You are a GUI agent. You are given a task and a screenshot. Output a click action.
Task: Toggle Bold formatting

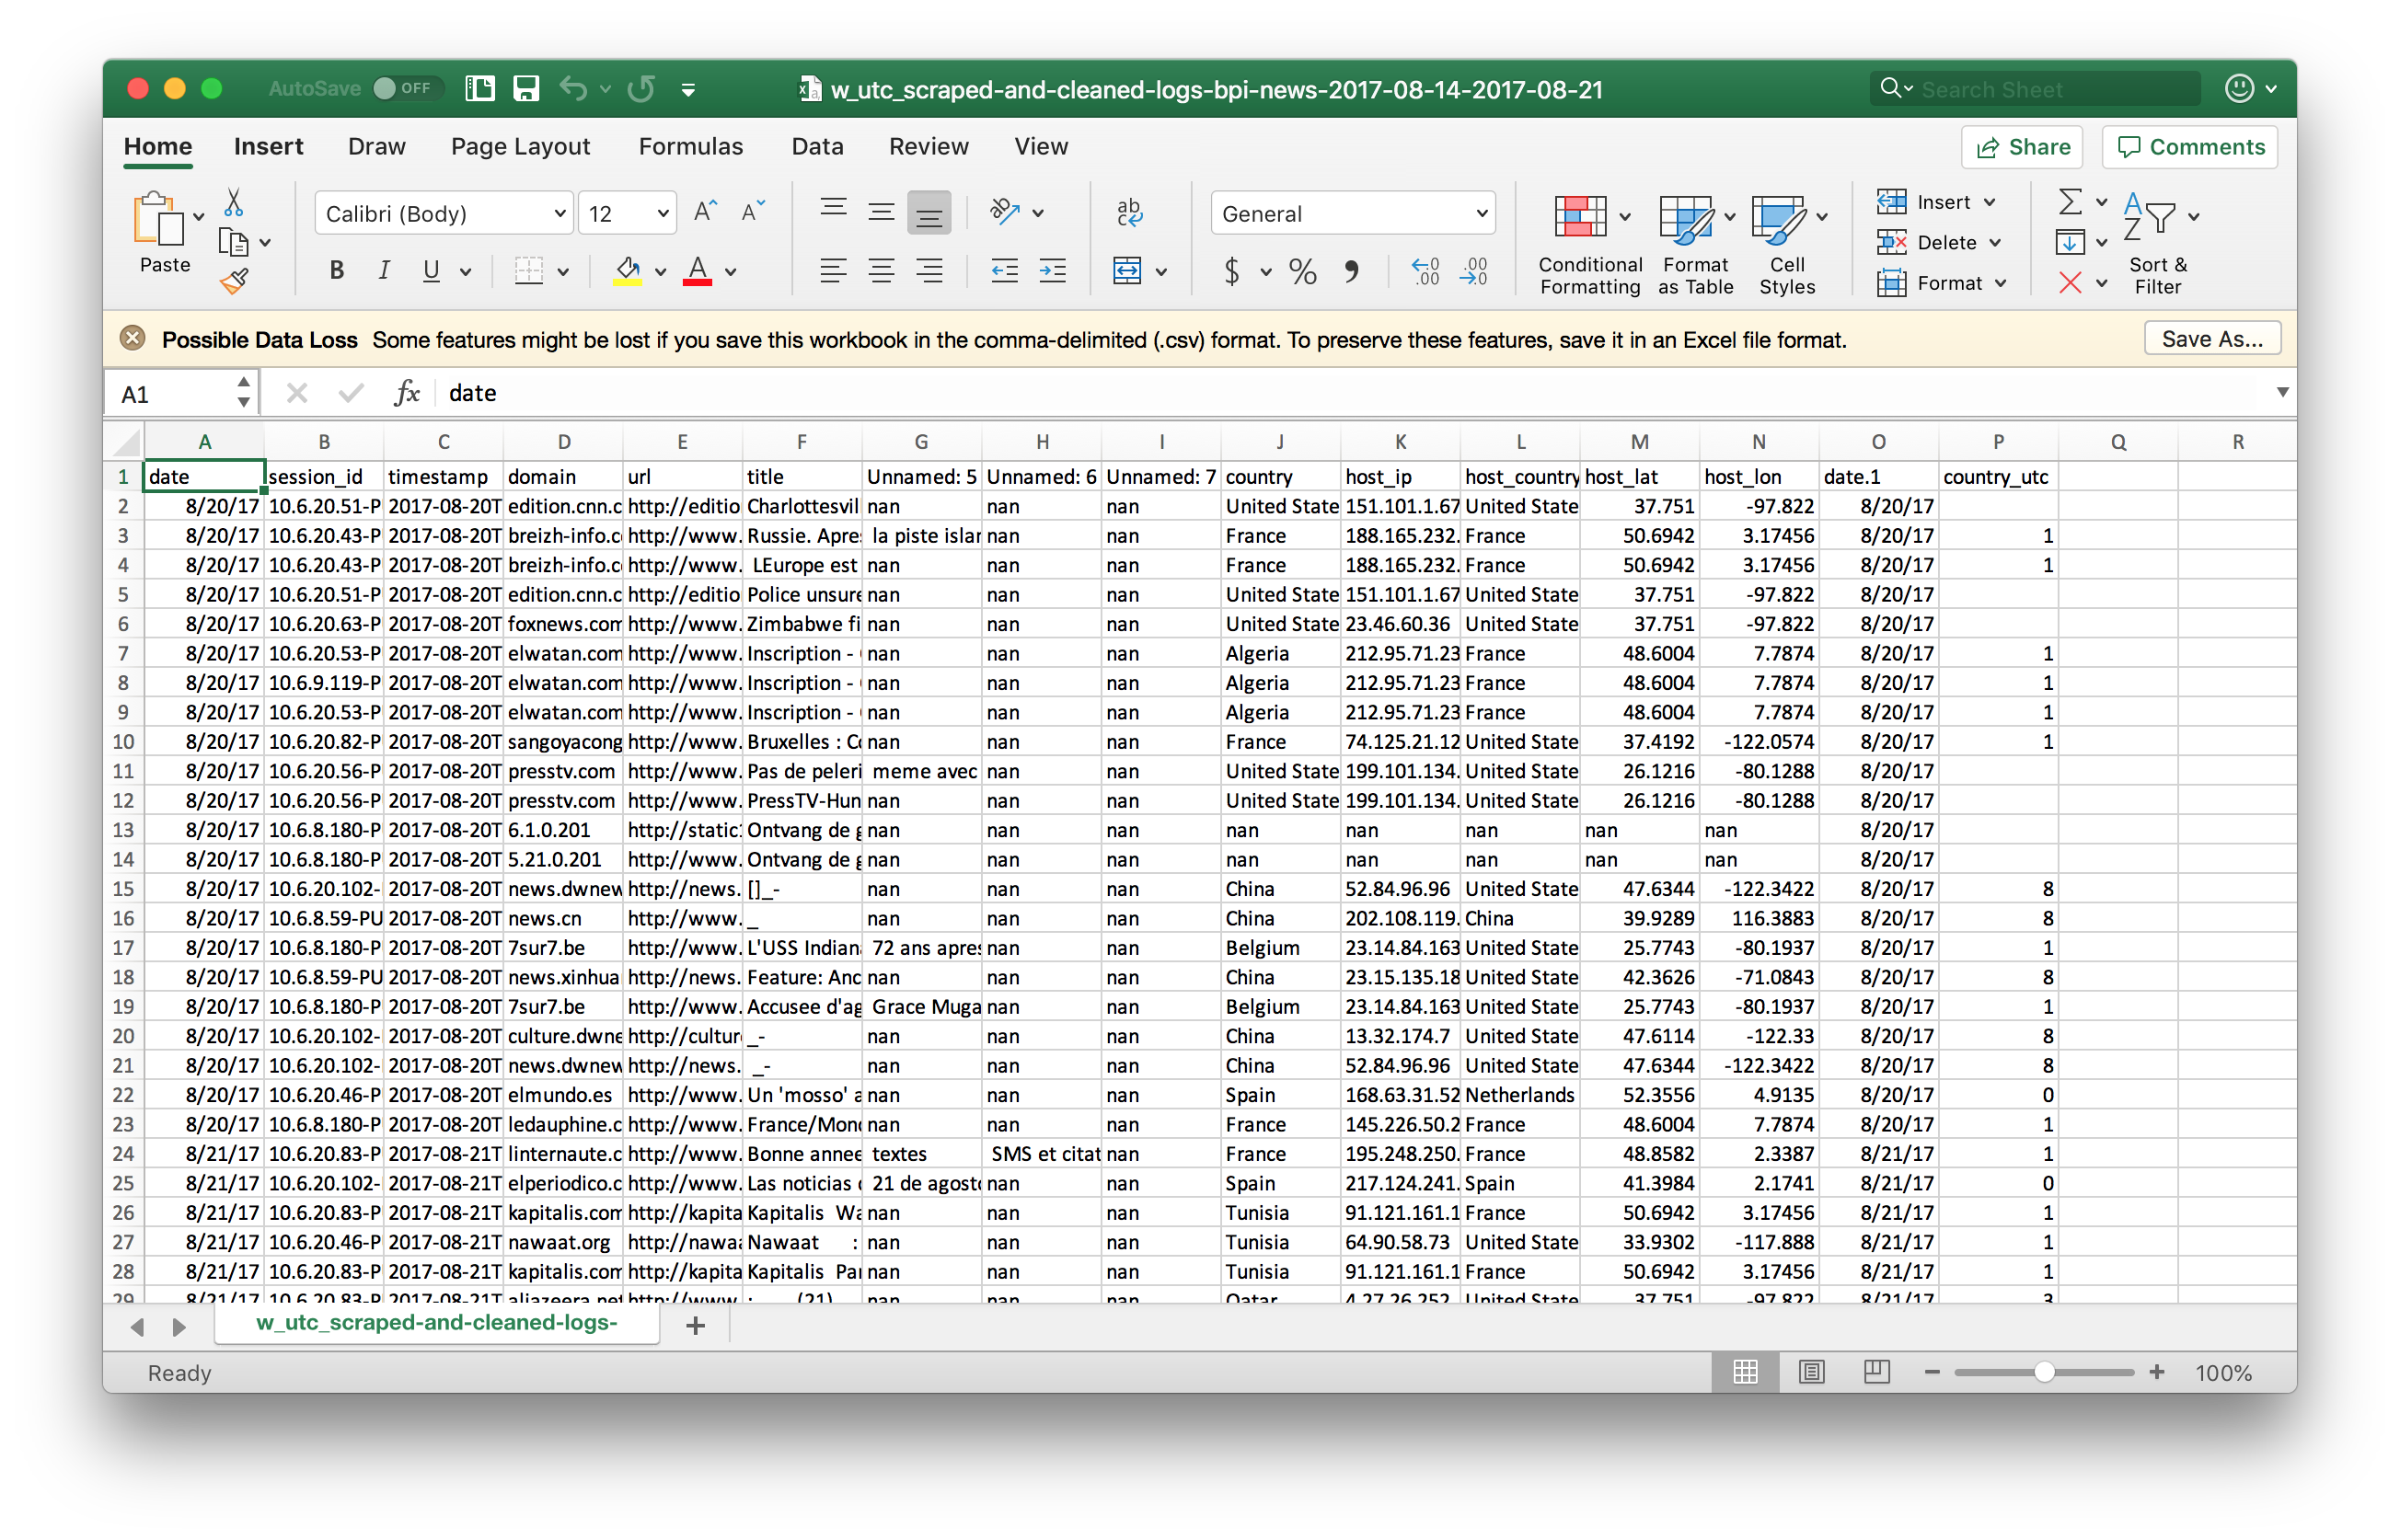point(337,271)
